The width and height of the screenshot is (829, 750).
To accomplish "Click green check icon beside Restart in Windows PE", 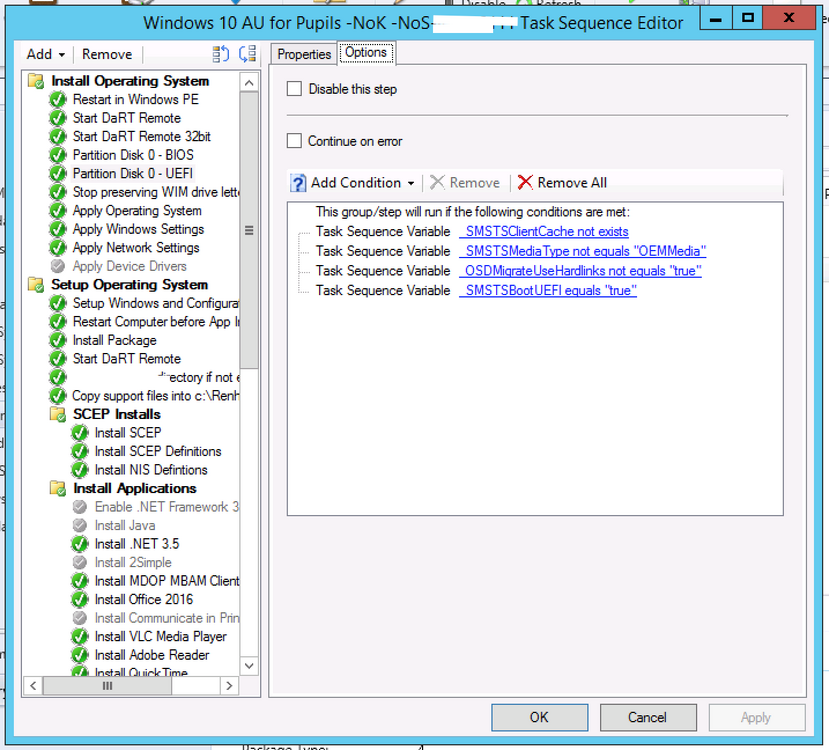I will click(58, 99).
